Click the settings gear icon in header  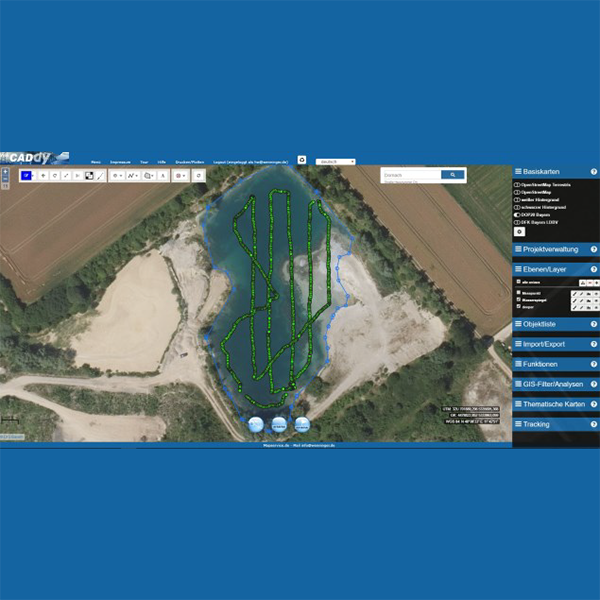pos(302,160)
